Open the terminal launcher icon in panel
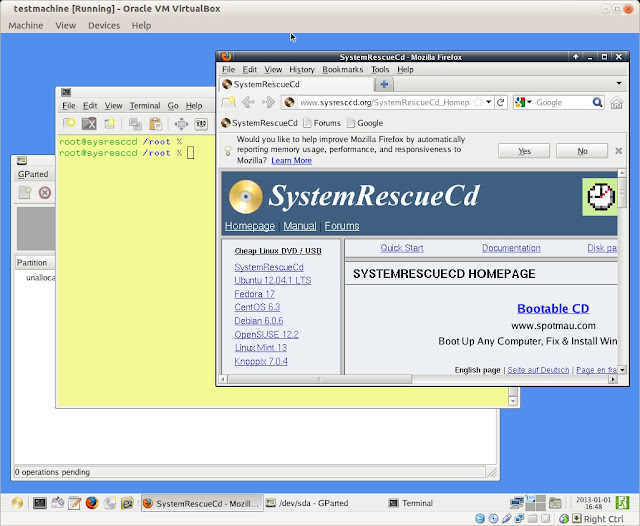 point(40,503)
